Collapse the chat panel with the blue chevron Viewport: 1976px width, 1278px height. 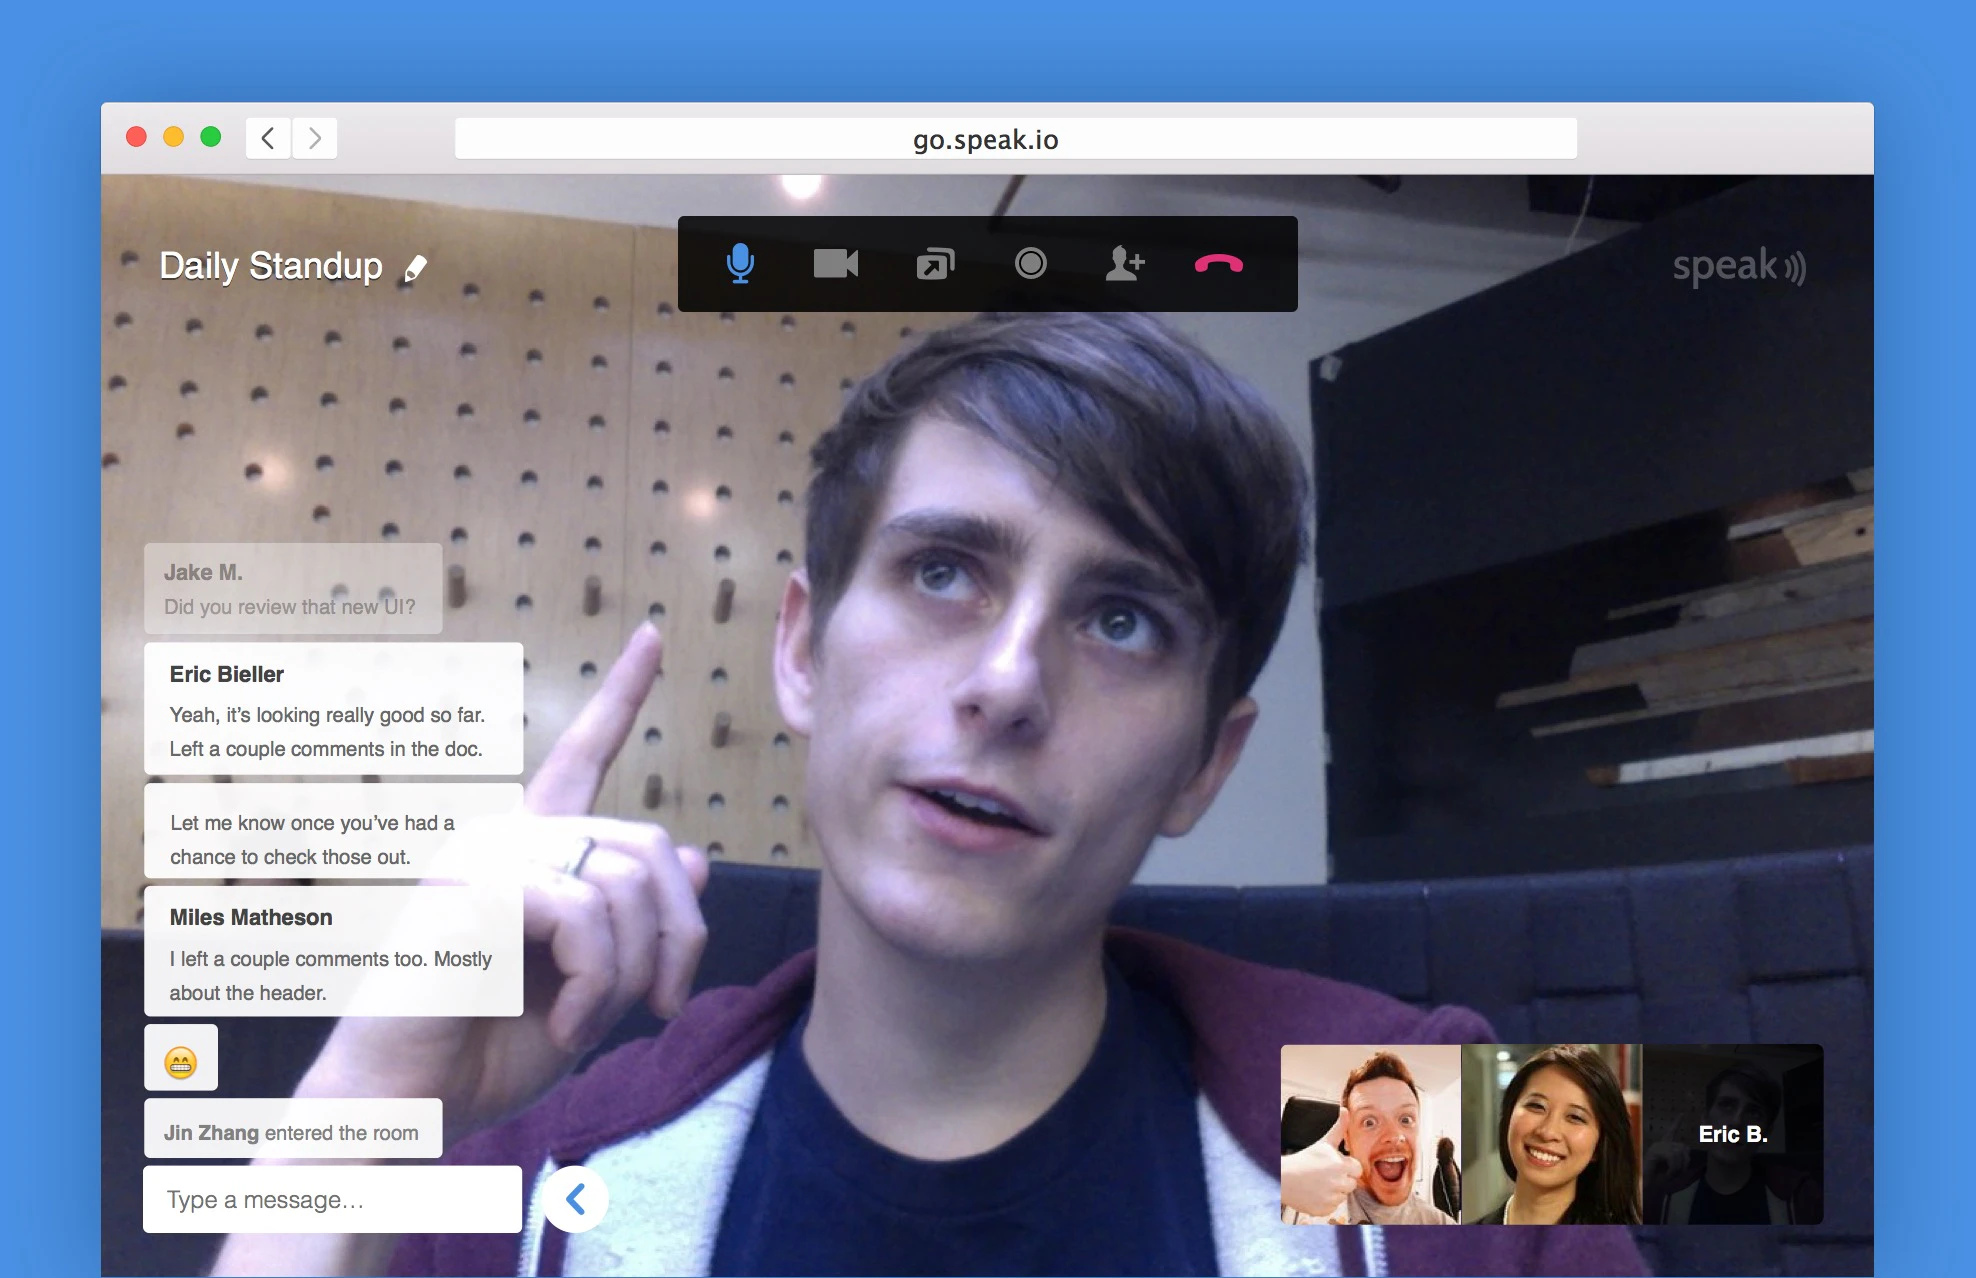tap(576, 1199)
